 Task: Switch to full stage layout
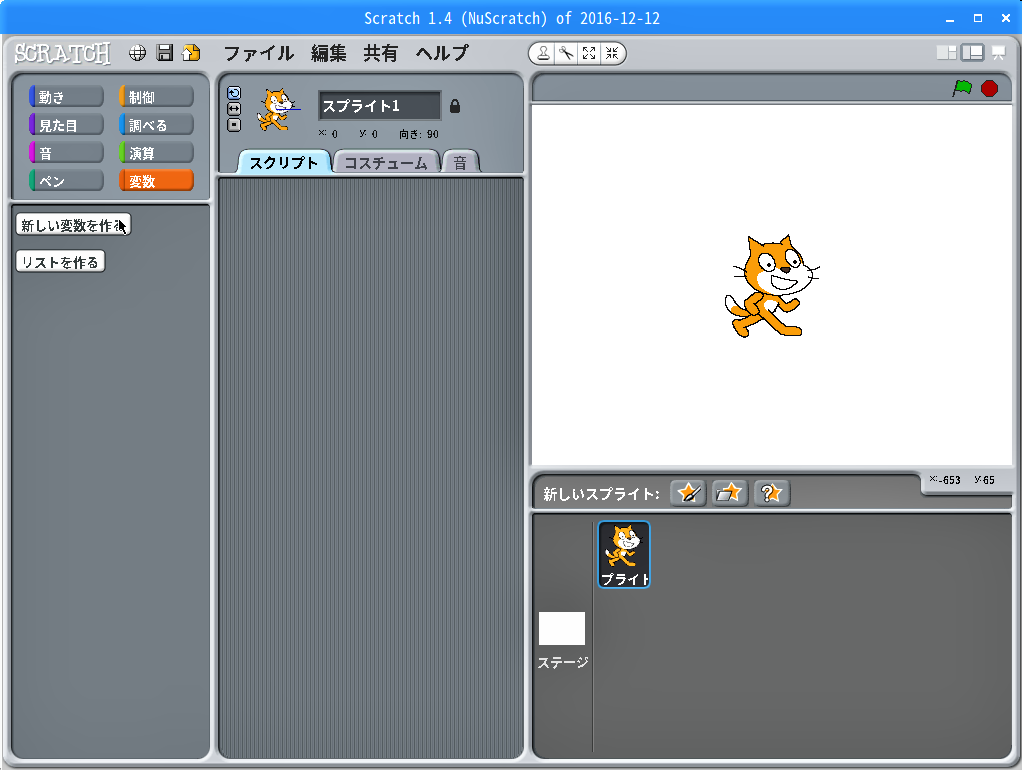[972, 53]
